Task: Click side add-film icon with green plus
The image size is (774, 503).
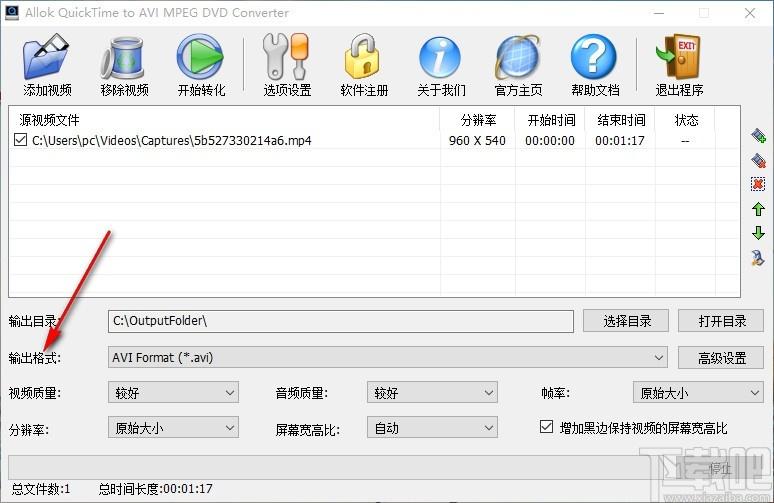Action: pyautogui.click(x=758, y=135)
